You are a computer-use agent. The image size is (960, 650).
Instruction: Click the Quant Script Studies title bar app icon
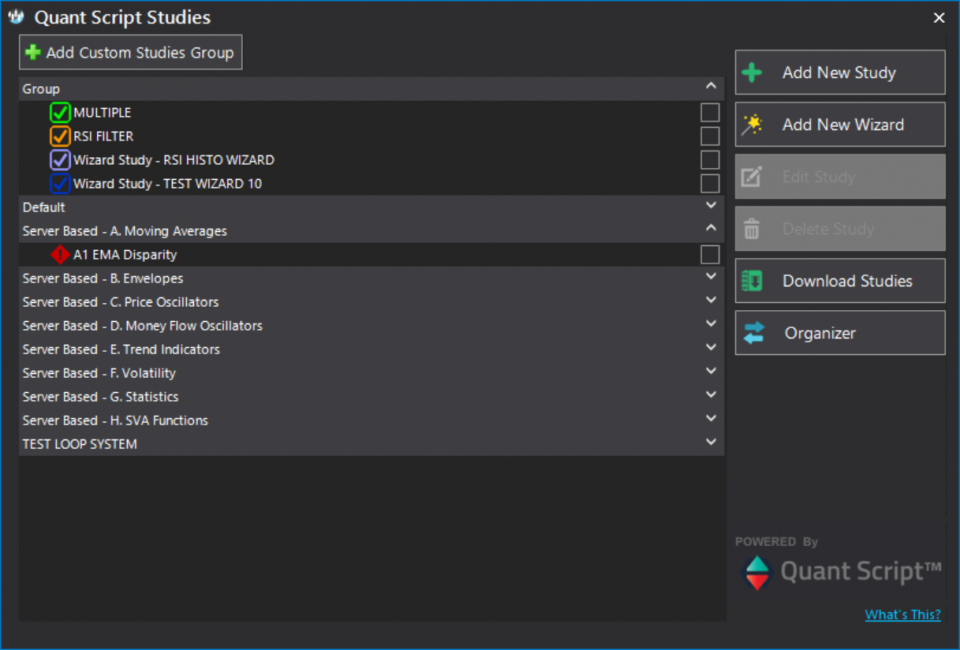pos(16,17)
